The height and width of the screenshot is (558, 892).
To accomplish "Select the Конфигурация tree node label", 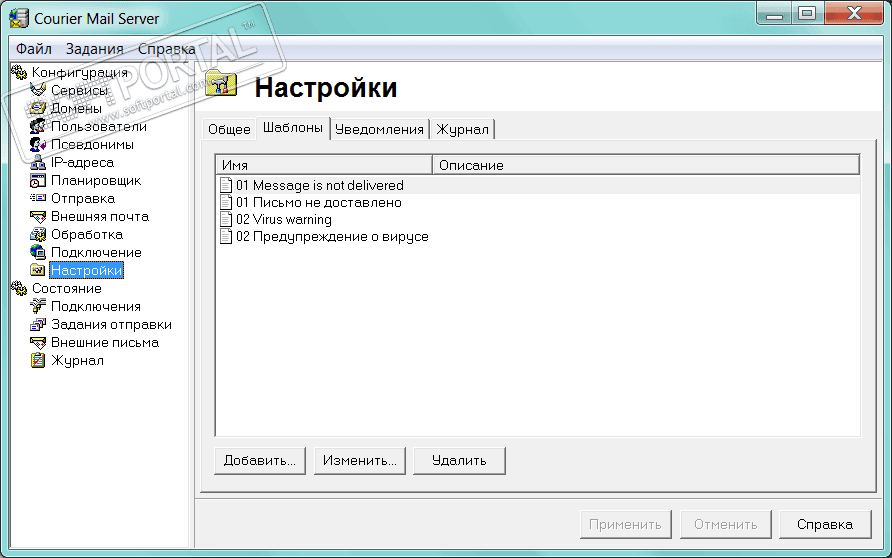I will pyautogui.click(x=80, y=72).
